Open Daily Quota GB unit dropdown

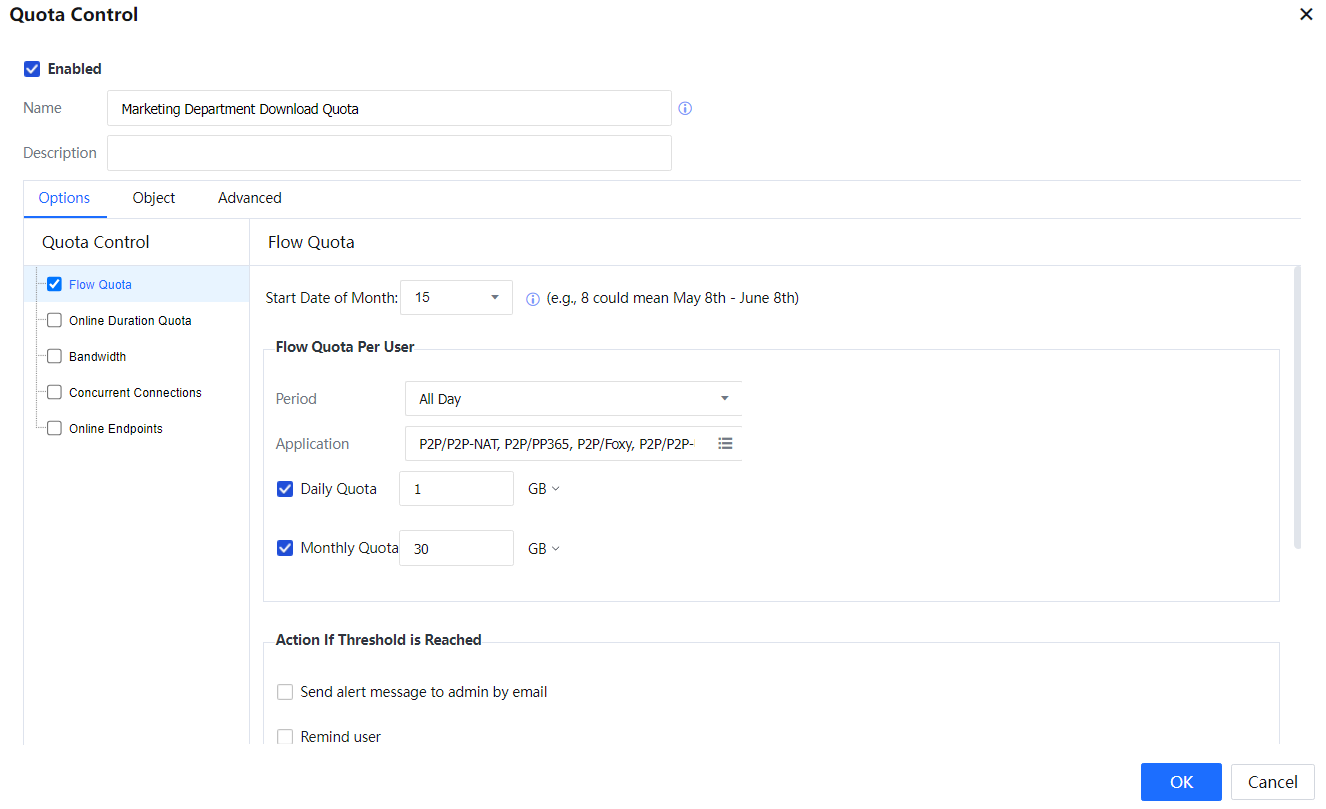coord(544,489)
